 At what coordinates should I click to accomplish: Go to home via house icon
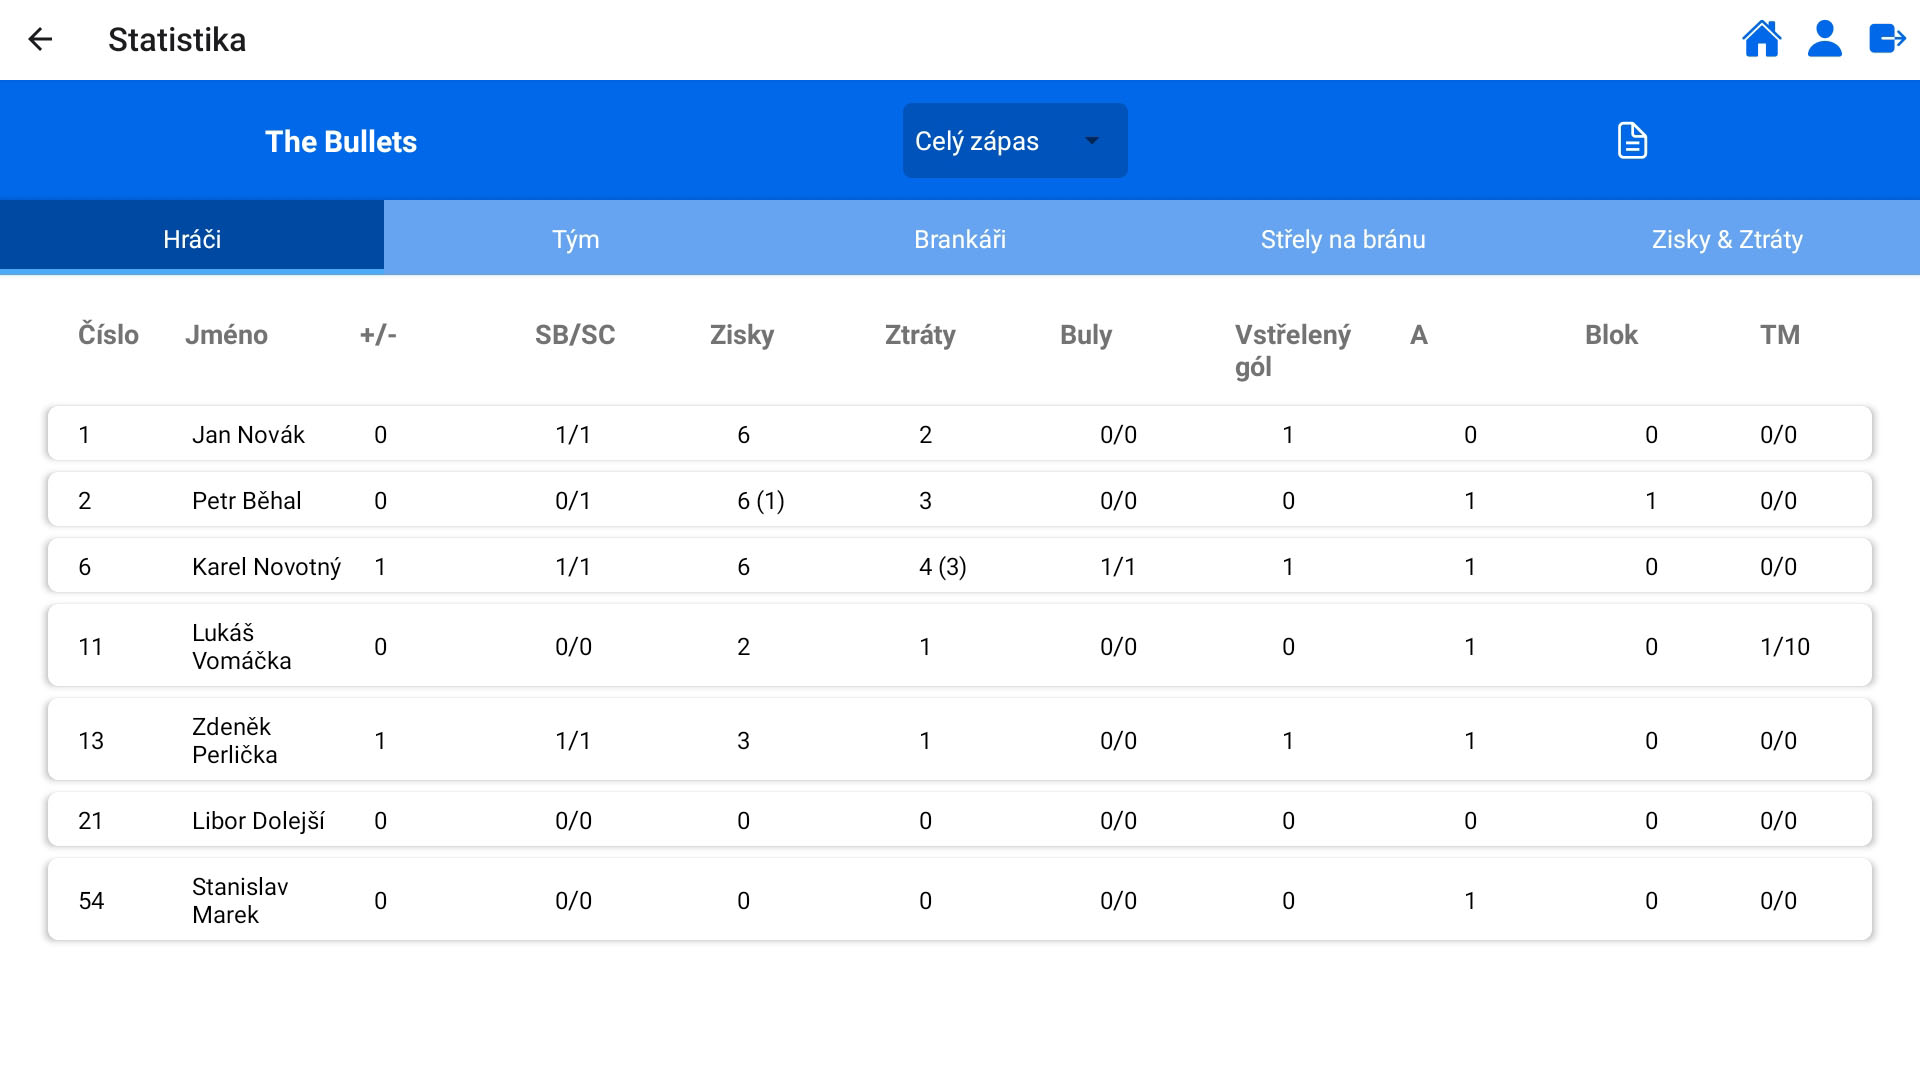tap(1761, 40)
